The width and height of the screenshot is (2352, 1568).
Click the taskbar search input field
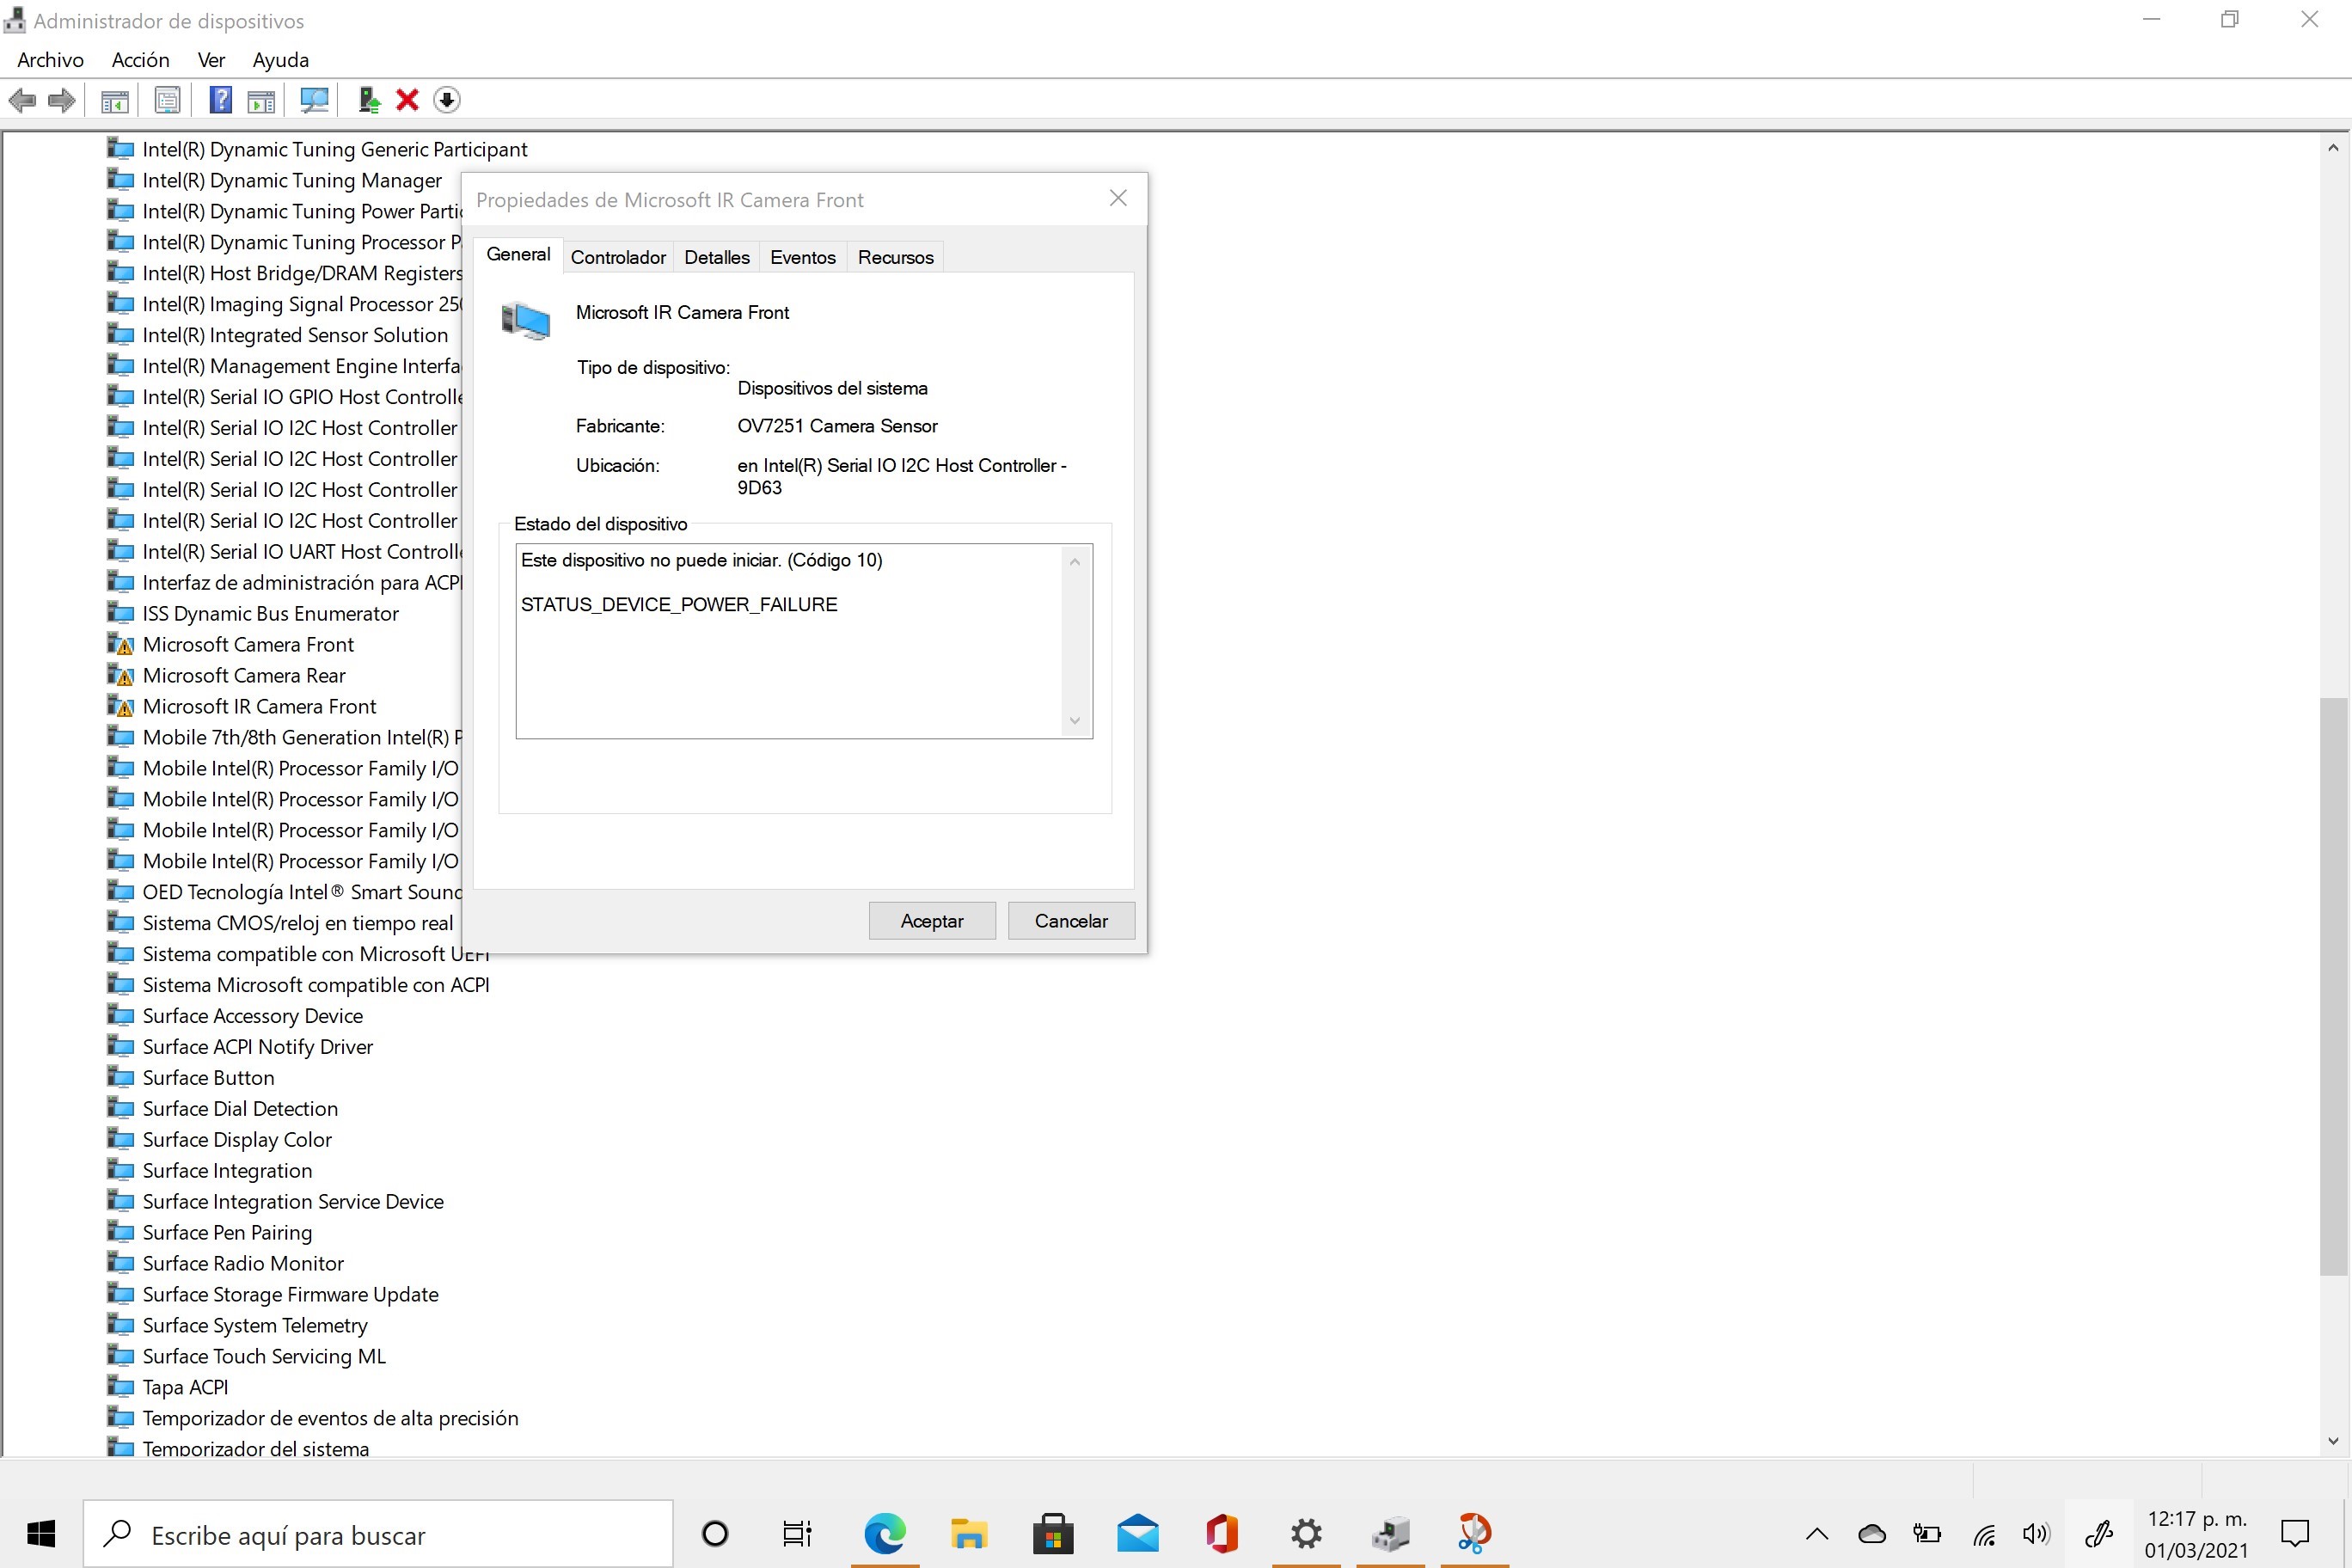coord(400,1534)
